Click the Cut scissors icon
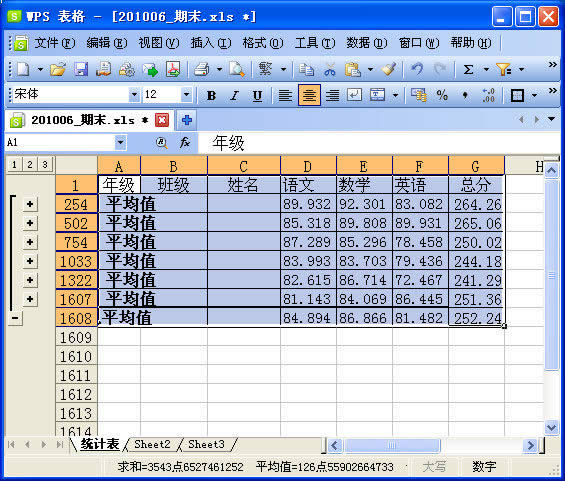Viewport: 565px width, 481px height. (330, 69)
